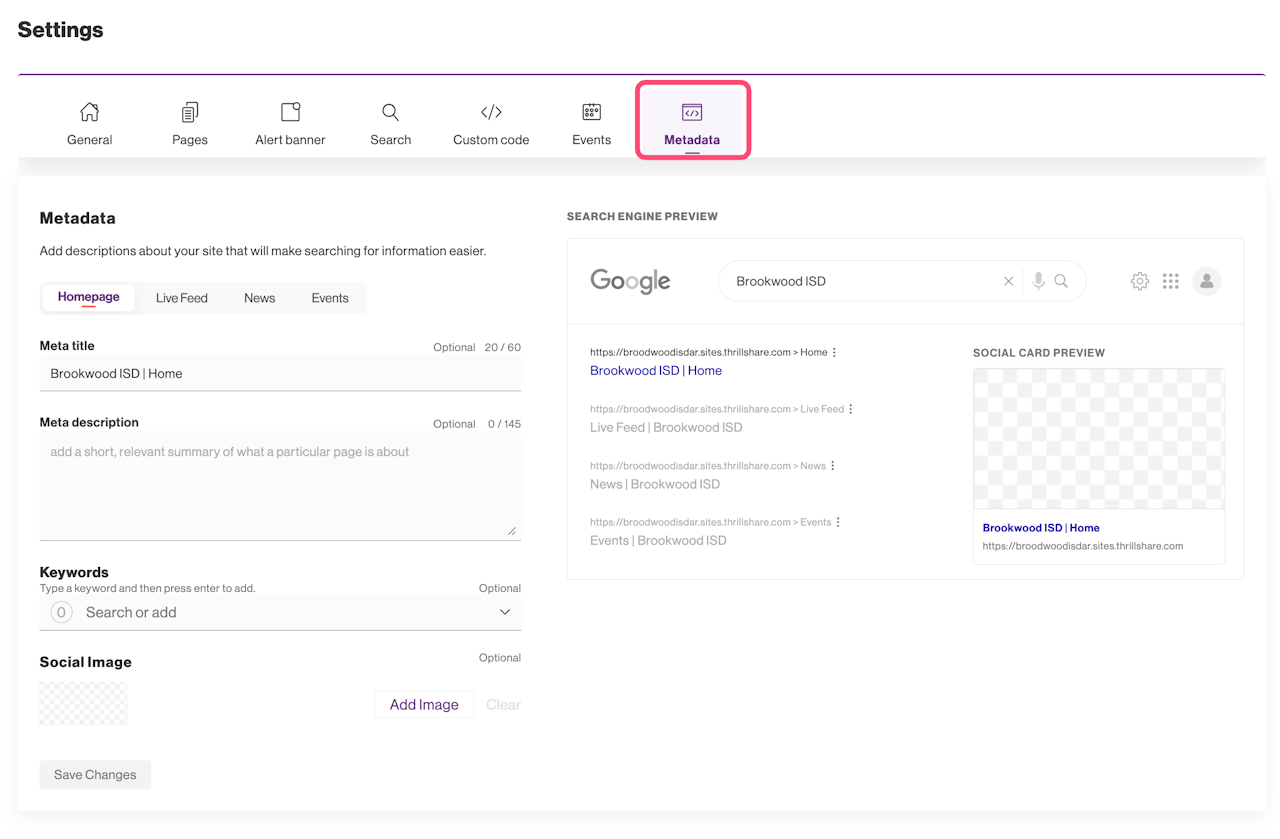Click into the Meta description text area
This screenshot has width=1280, height=839.
tap(280, 486)
